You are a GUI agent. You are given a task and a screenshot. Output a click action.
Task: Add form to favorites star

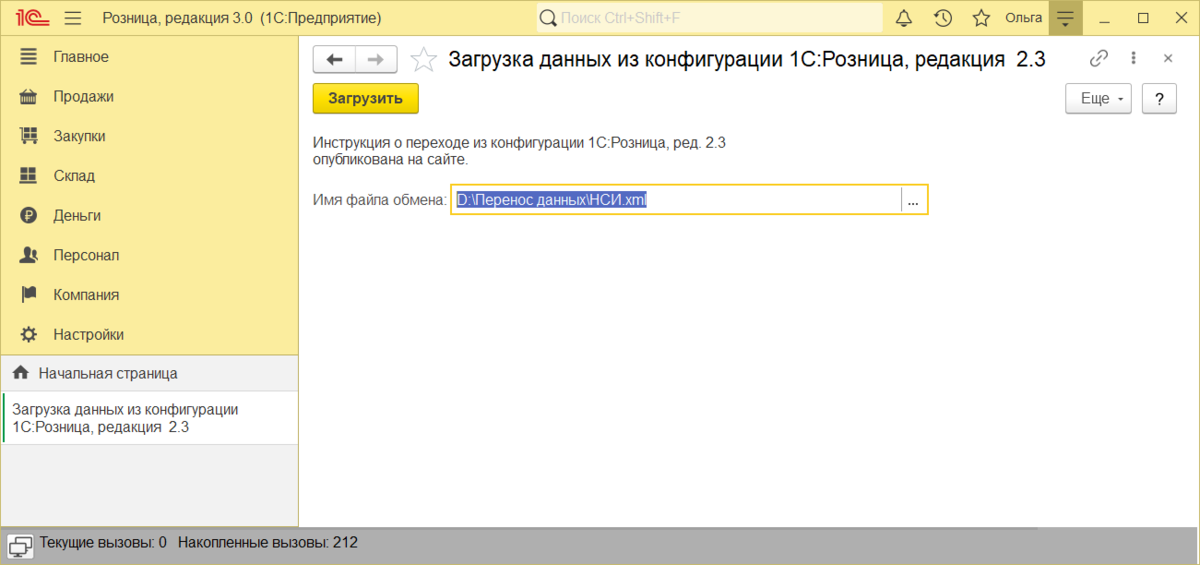point(424,60)
